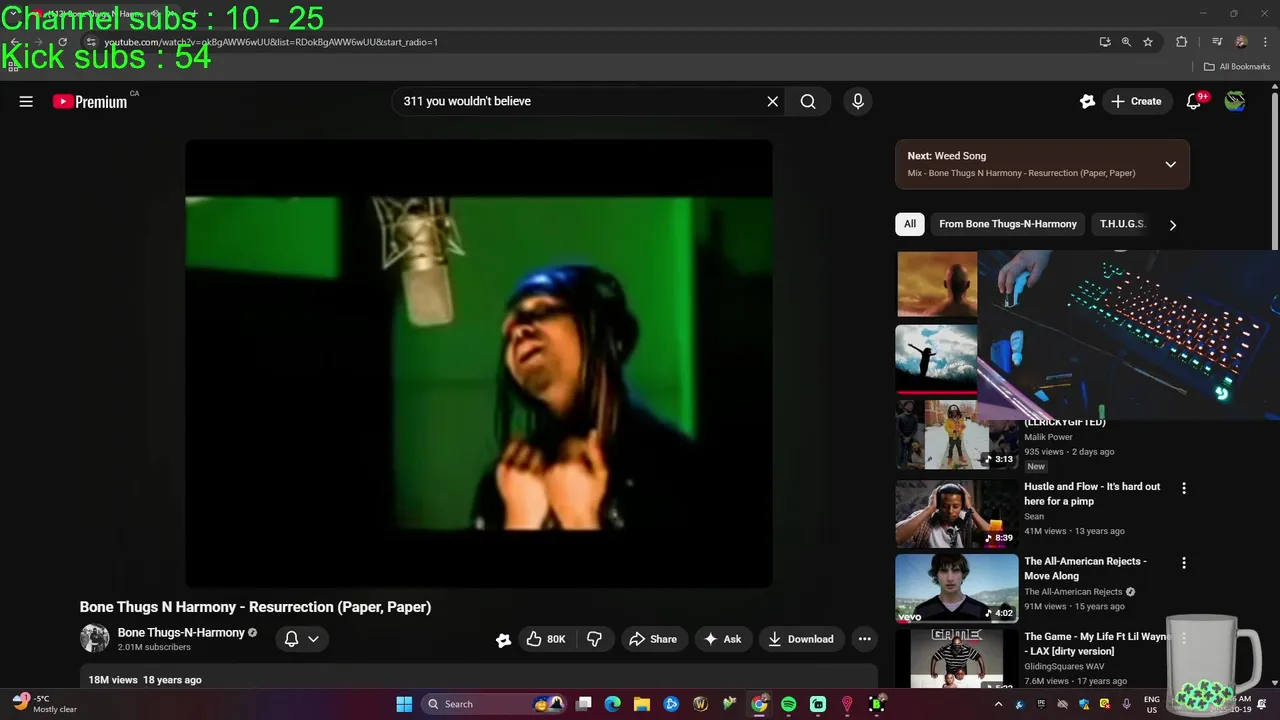
Task: Open more actions menu under the video
Action: click(x=864, y=639)
